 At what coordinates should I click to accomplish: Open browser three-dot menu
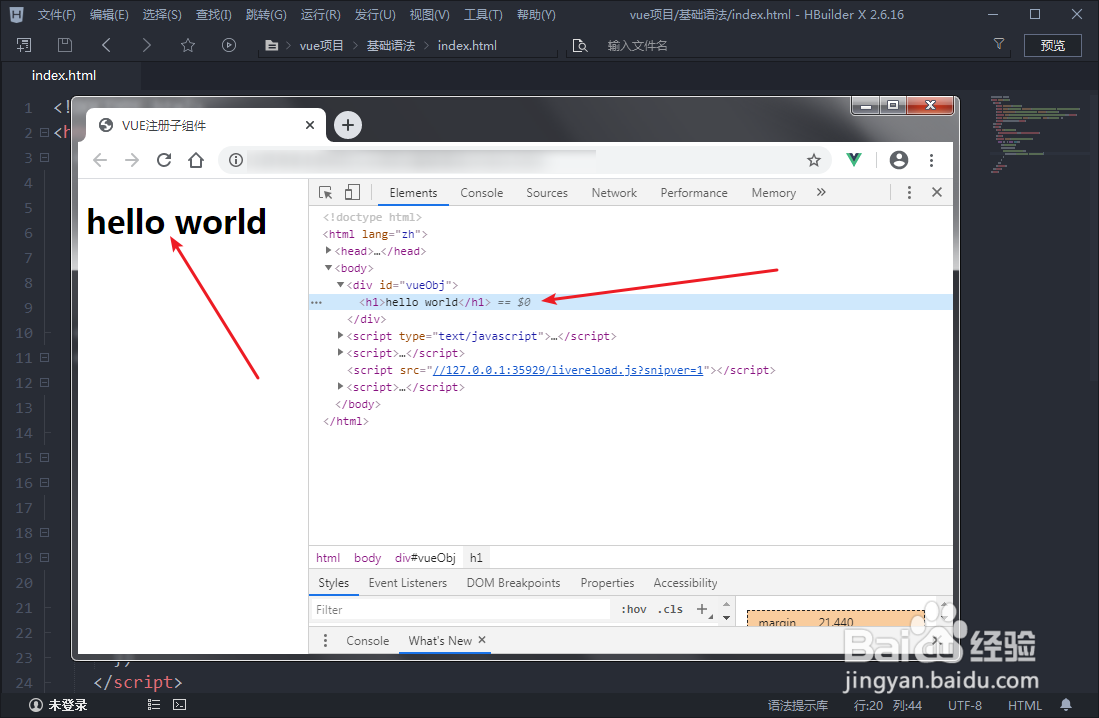click(x=931, y=160)
